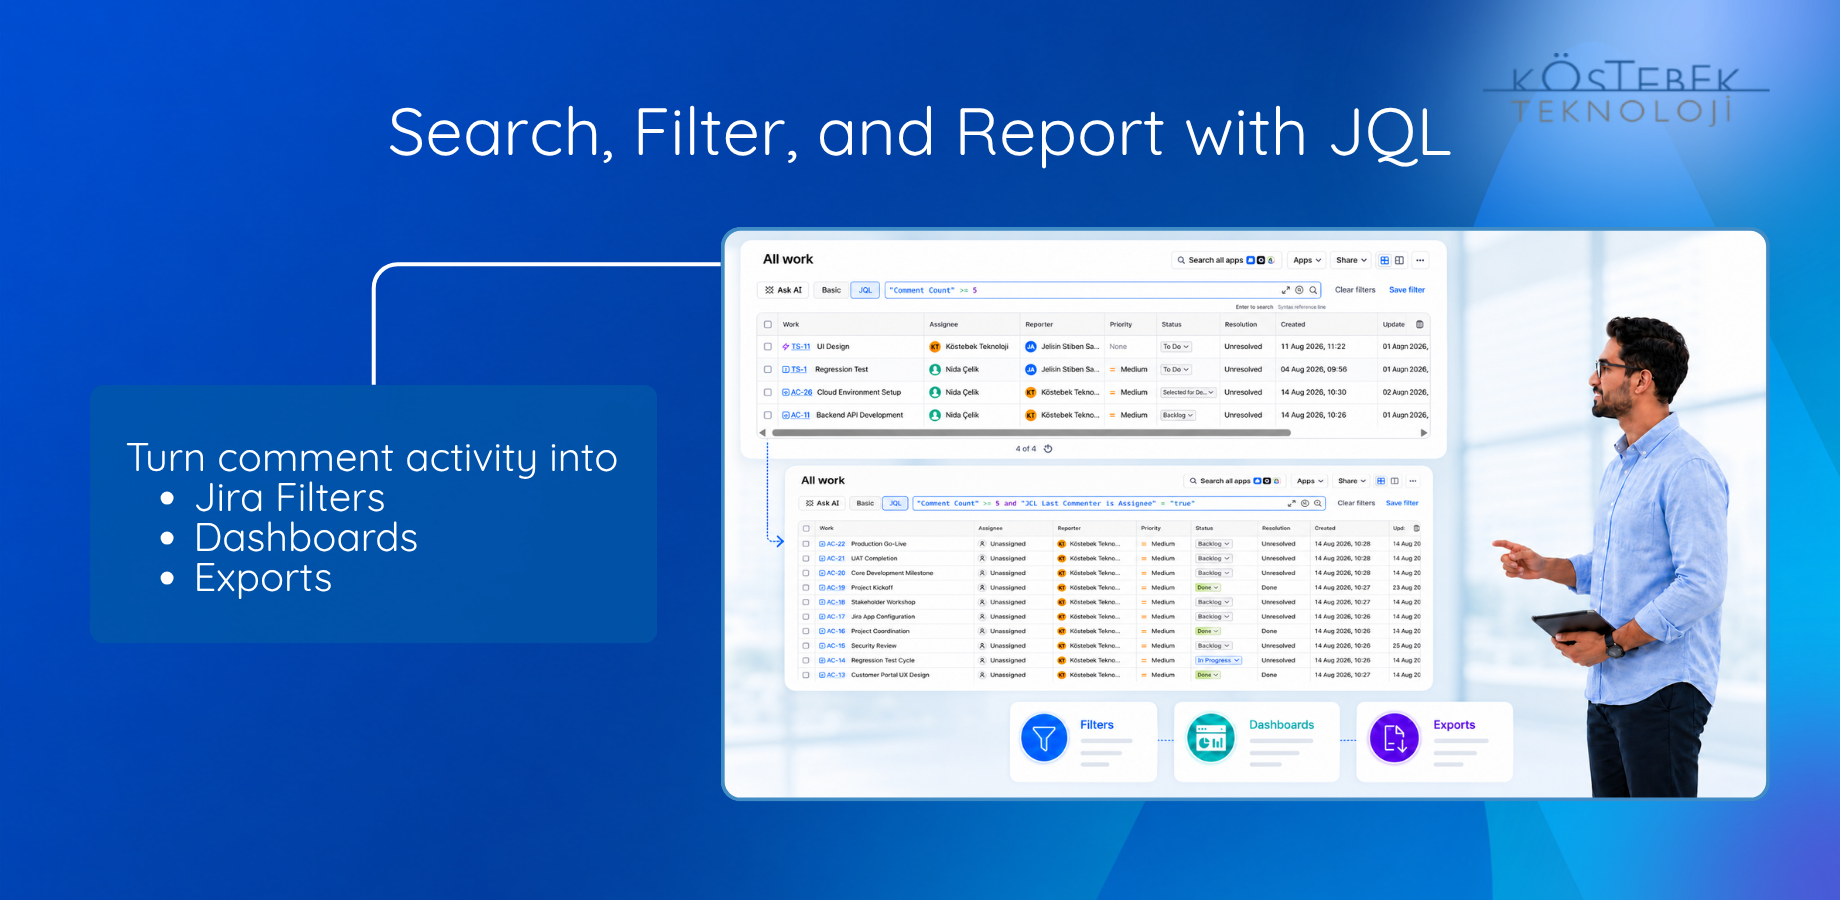Expand the Done status dropdown for Project Kickoff
Viewport: 1840px width, 900px height.
(x=1208, y=588)
